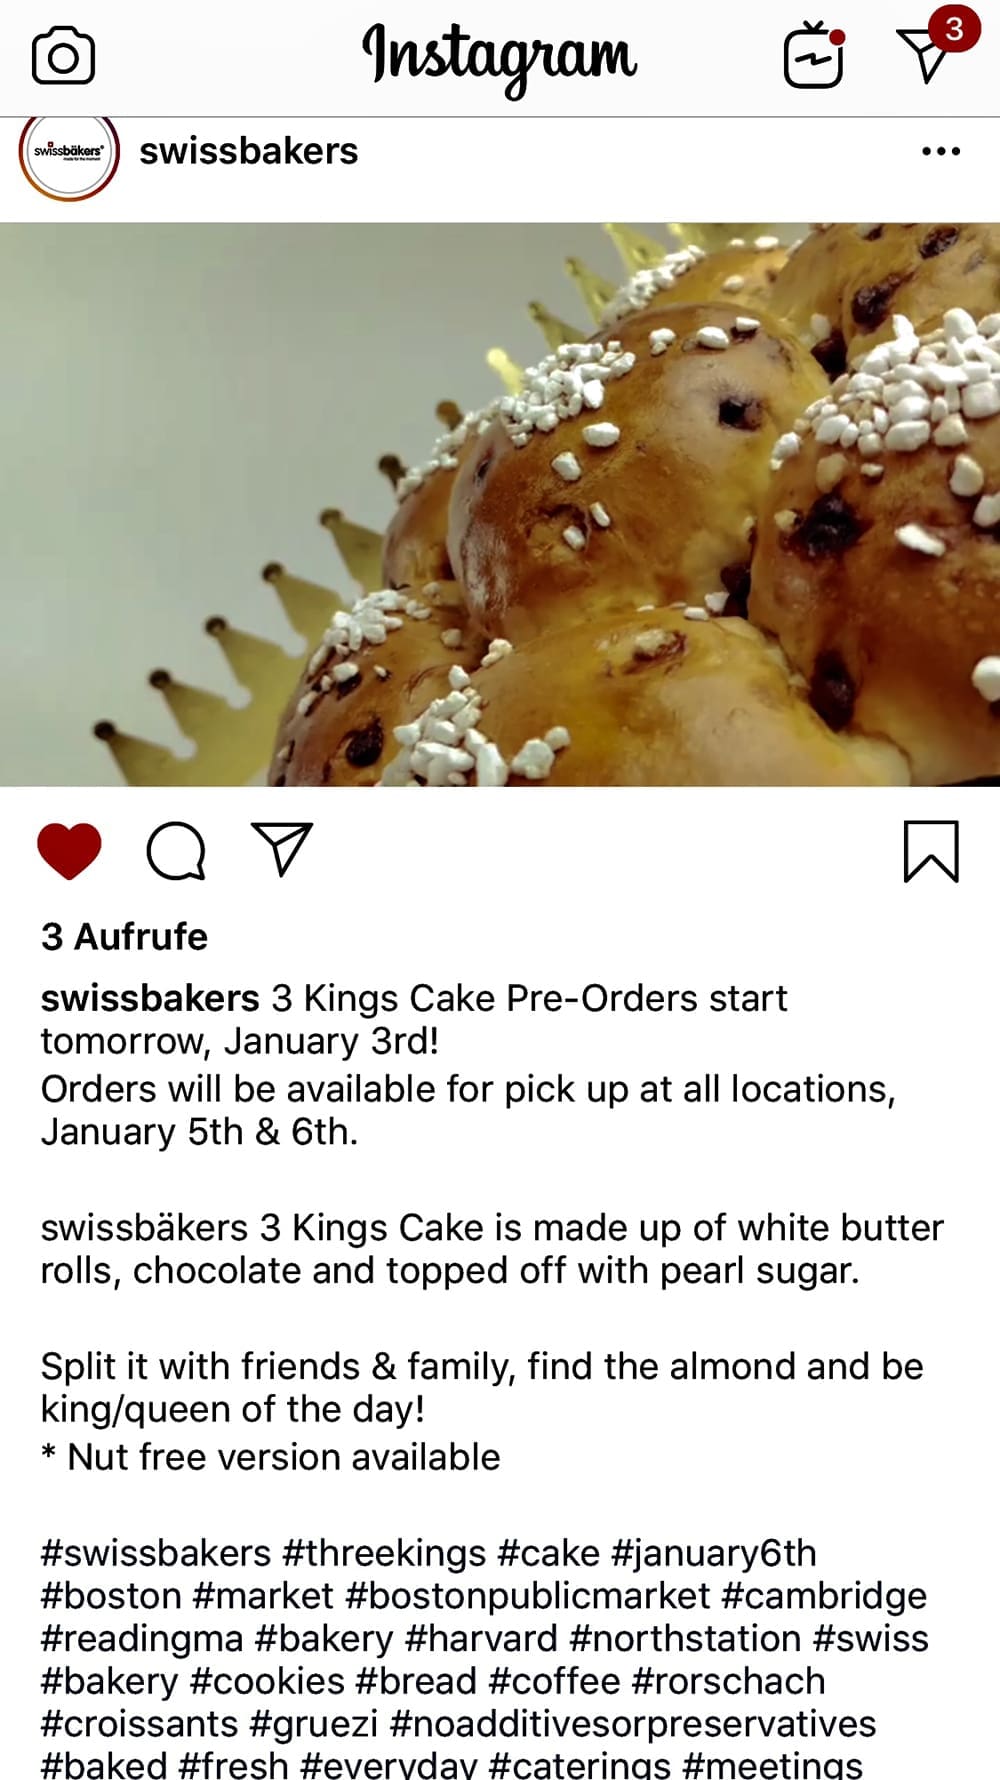Open the #bostonpublicmarket hashtag

pos(527,1596)
